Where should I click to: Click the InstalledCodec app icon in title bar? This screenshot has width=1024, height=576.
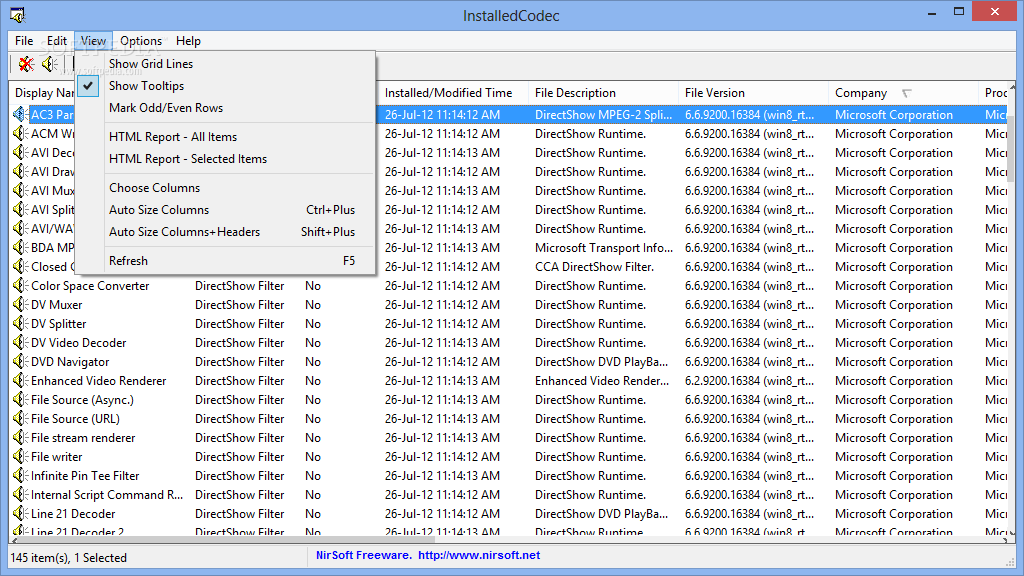click(x=18, y=14)
